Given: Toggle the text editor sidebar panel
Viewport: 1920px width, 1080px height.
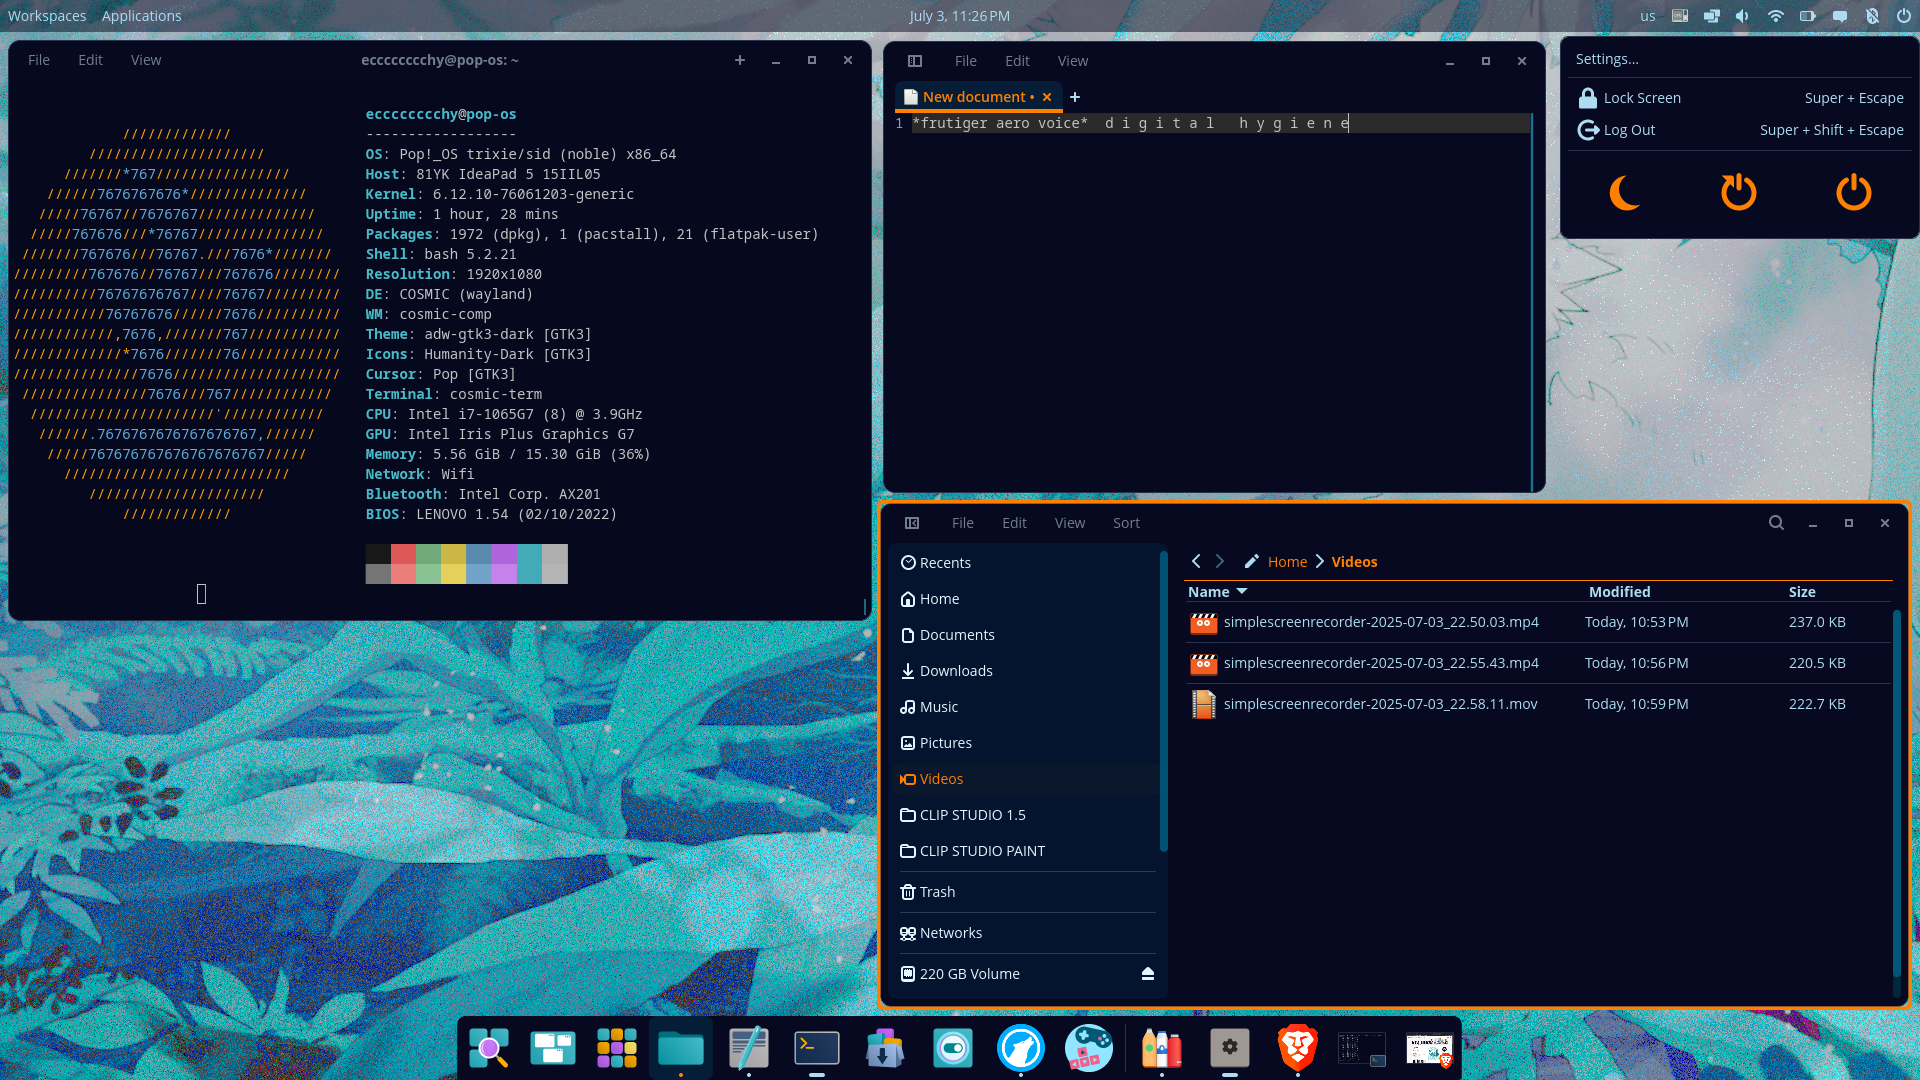Looking at the screenshot, I should tap(914, 61).
